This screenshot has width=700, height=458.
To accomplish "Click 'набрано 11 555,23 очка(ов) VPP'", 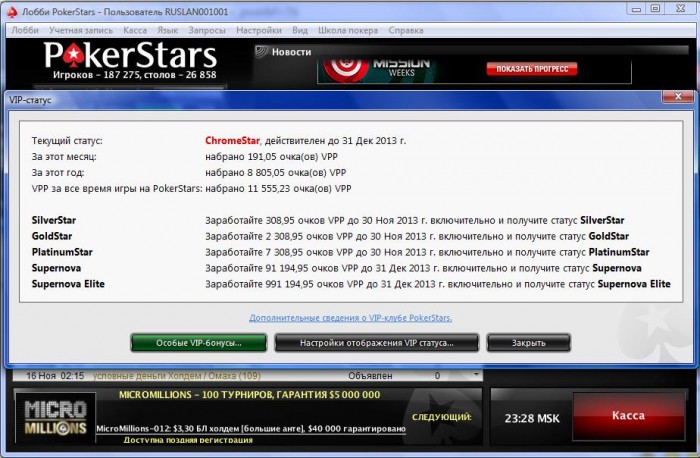I will click(x=278, y=188).
